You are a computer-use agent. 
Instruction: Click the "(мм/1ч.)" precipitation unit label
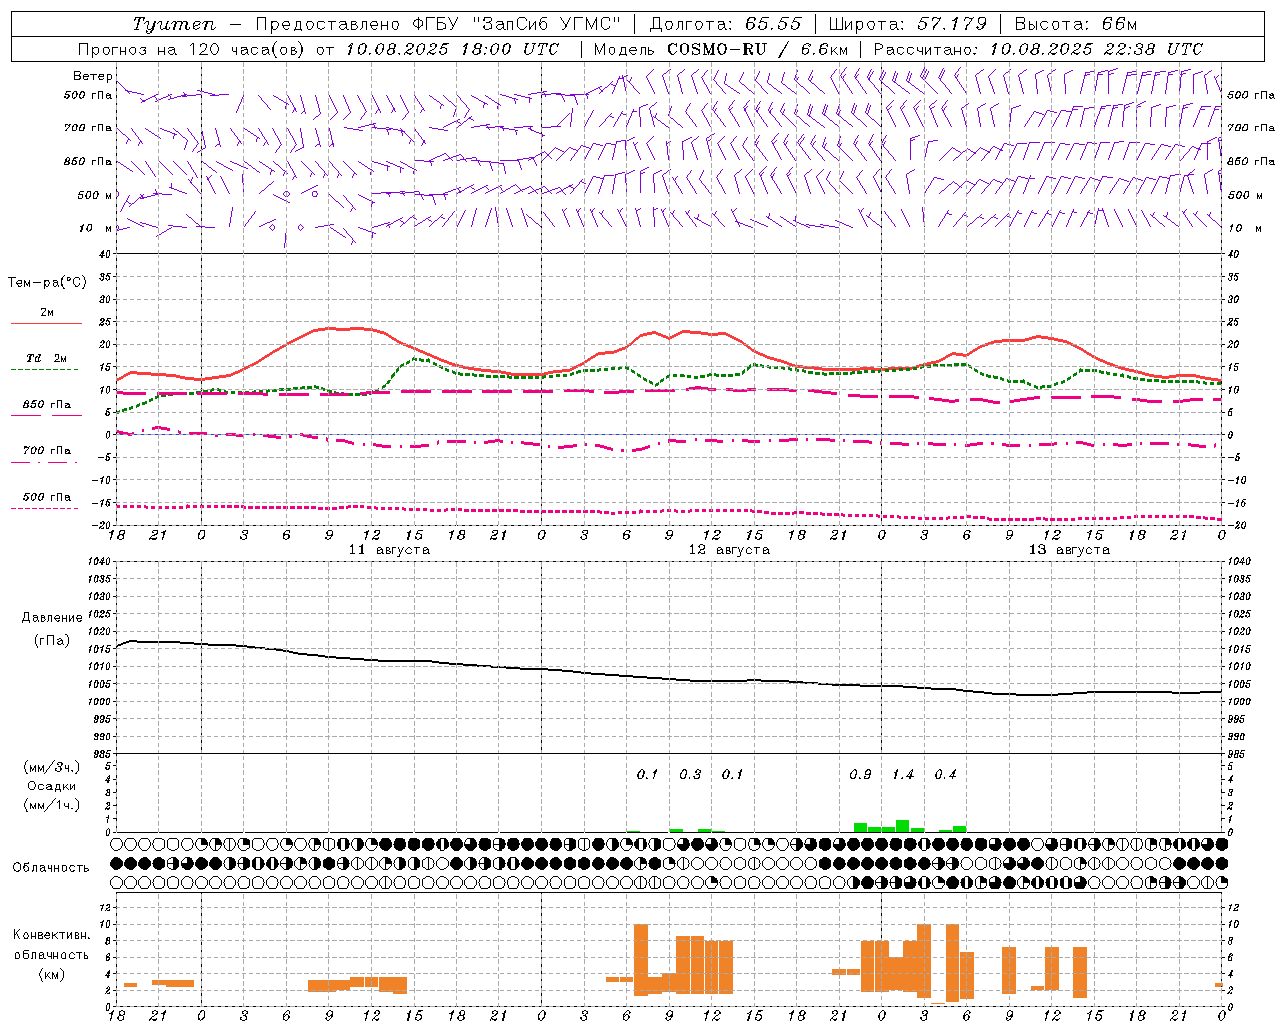click(x=52, y=805)
